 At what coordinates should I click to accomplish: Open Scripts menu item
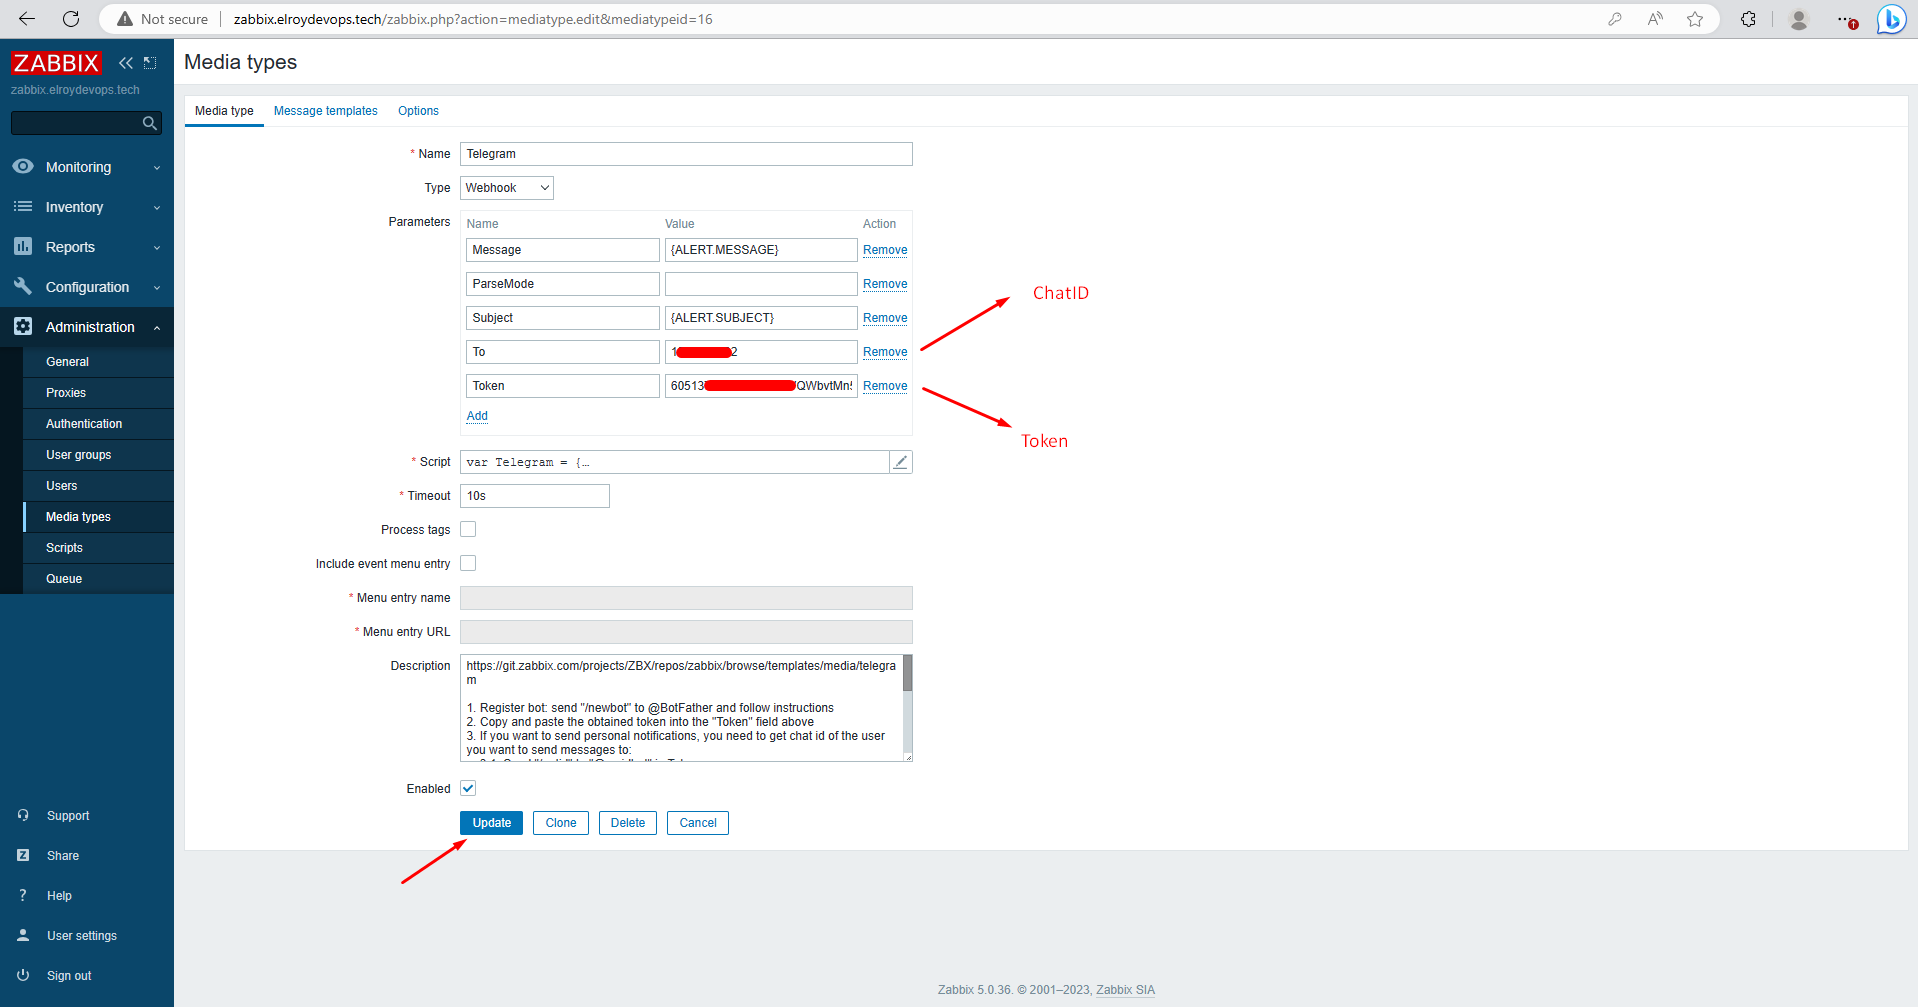coord(98,548)
